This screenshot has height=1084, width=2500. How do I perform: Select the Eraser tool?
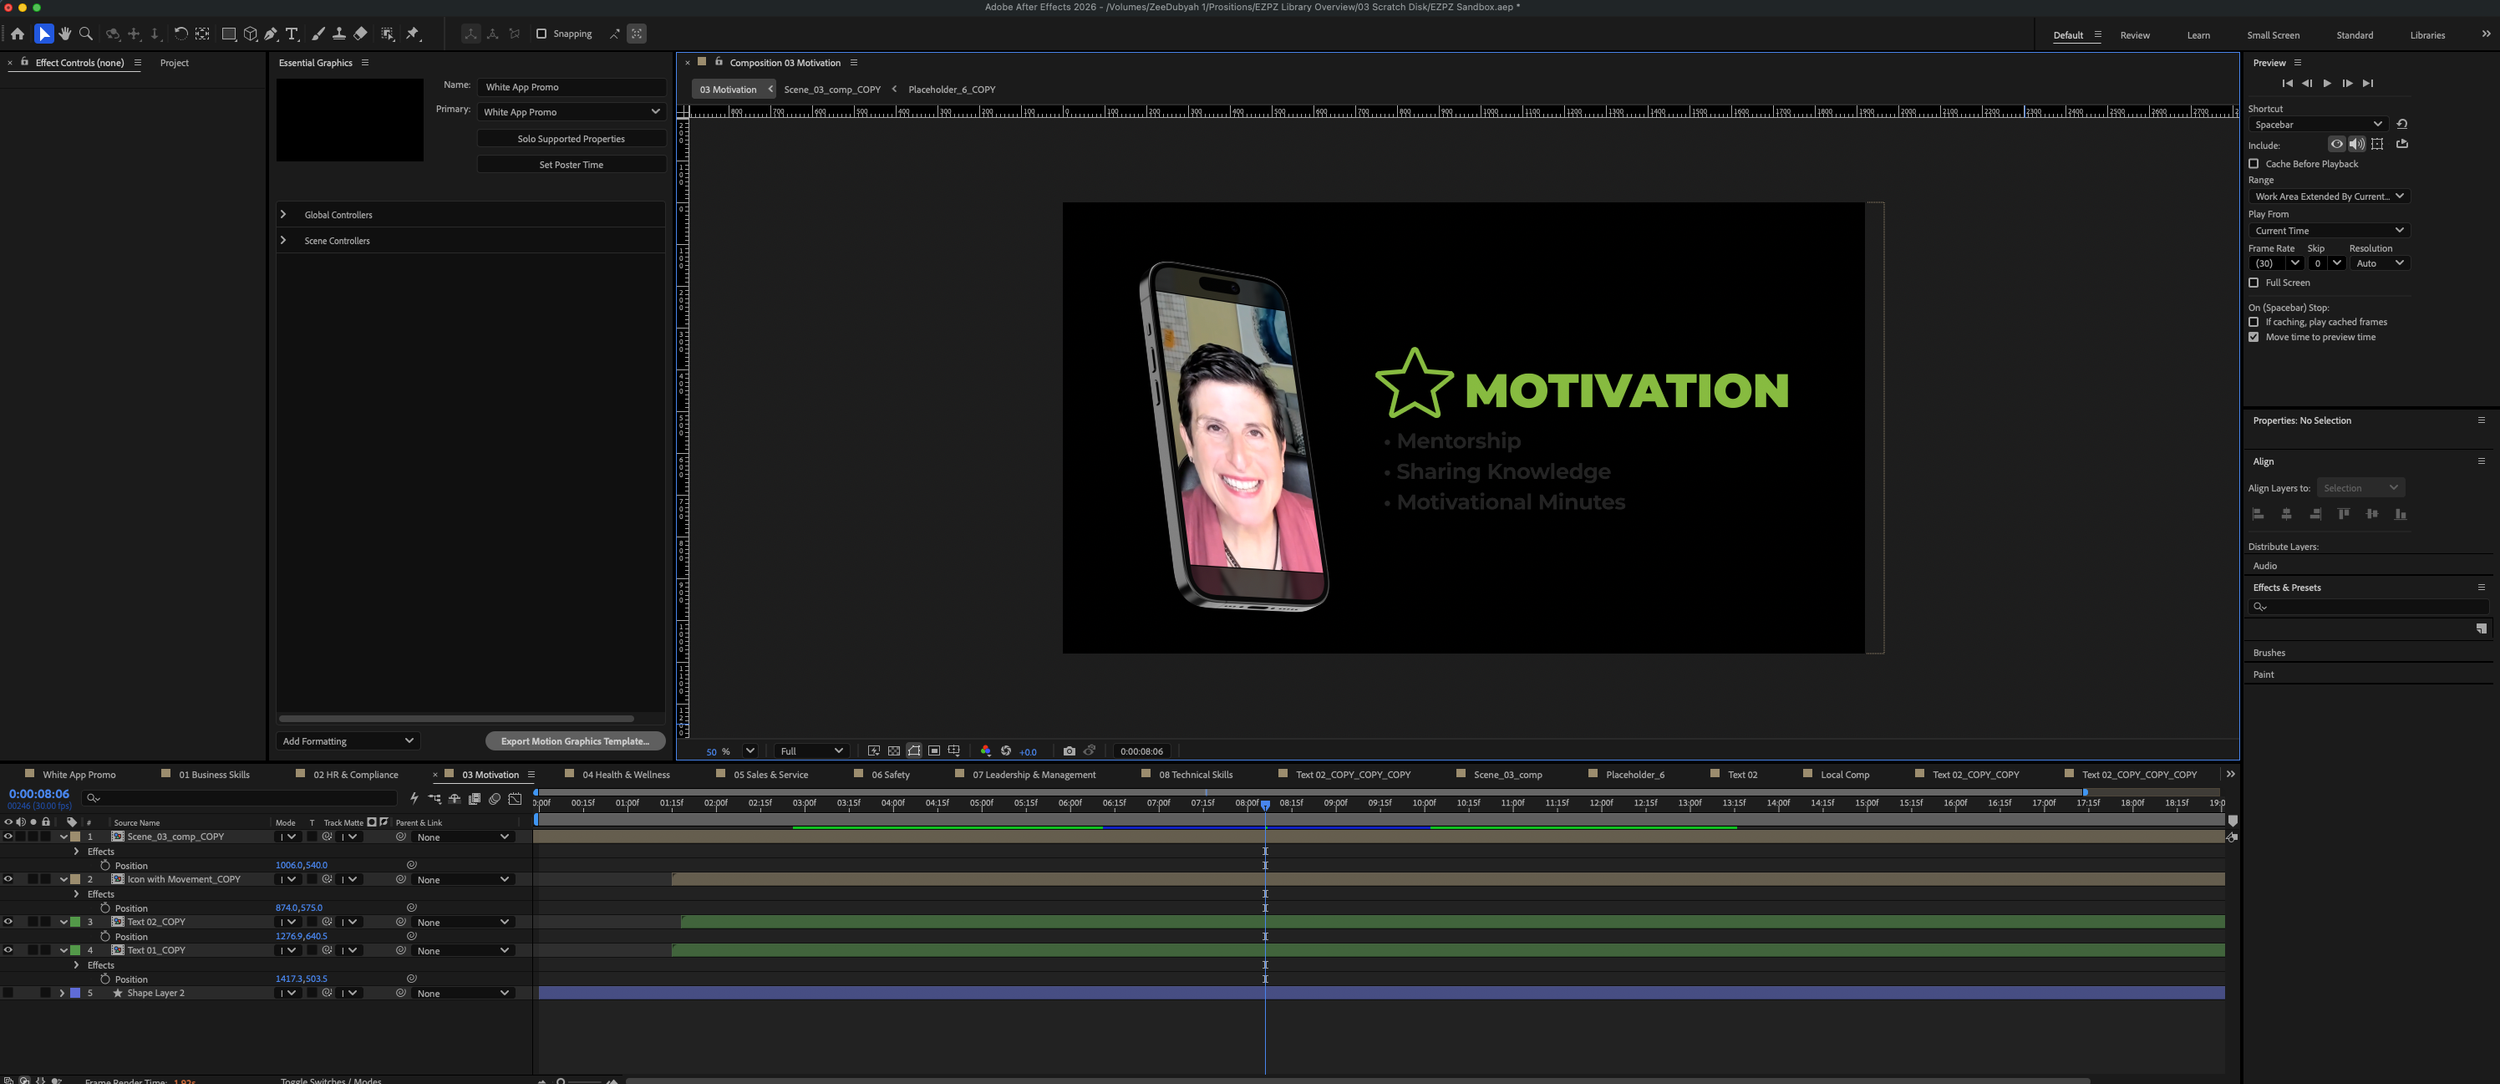coord(361,34)
